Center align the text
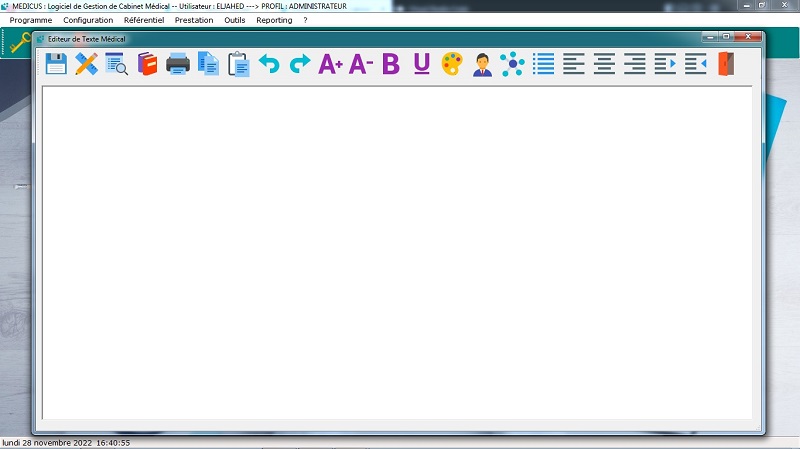Image resolution: width=800 pixels, height=449 pixels. [604, 64]
